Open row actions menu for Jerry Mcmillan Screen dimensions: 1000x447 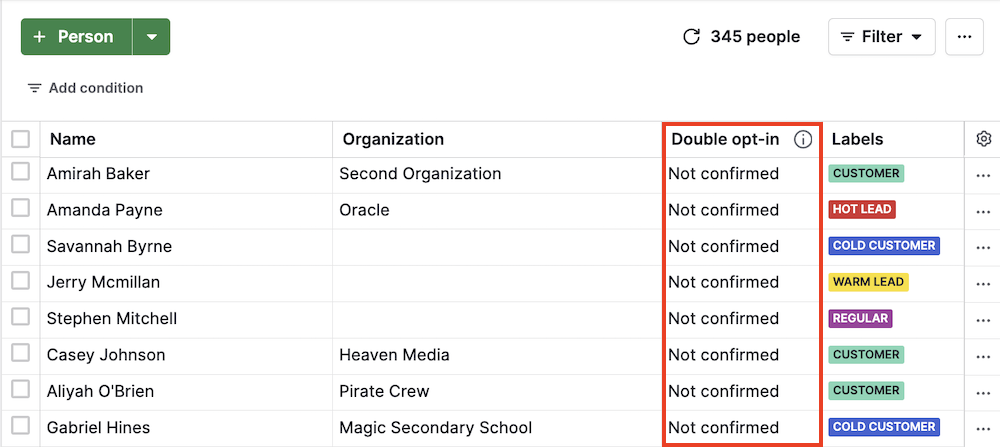click(x=983, y=283)
